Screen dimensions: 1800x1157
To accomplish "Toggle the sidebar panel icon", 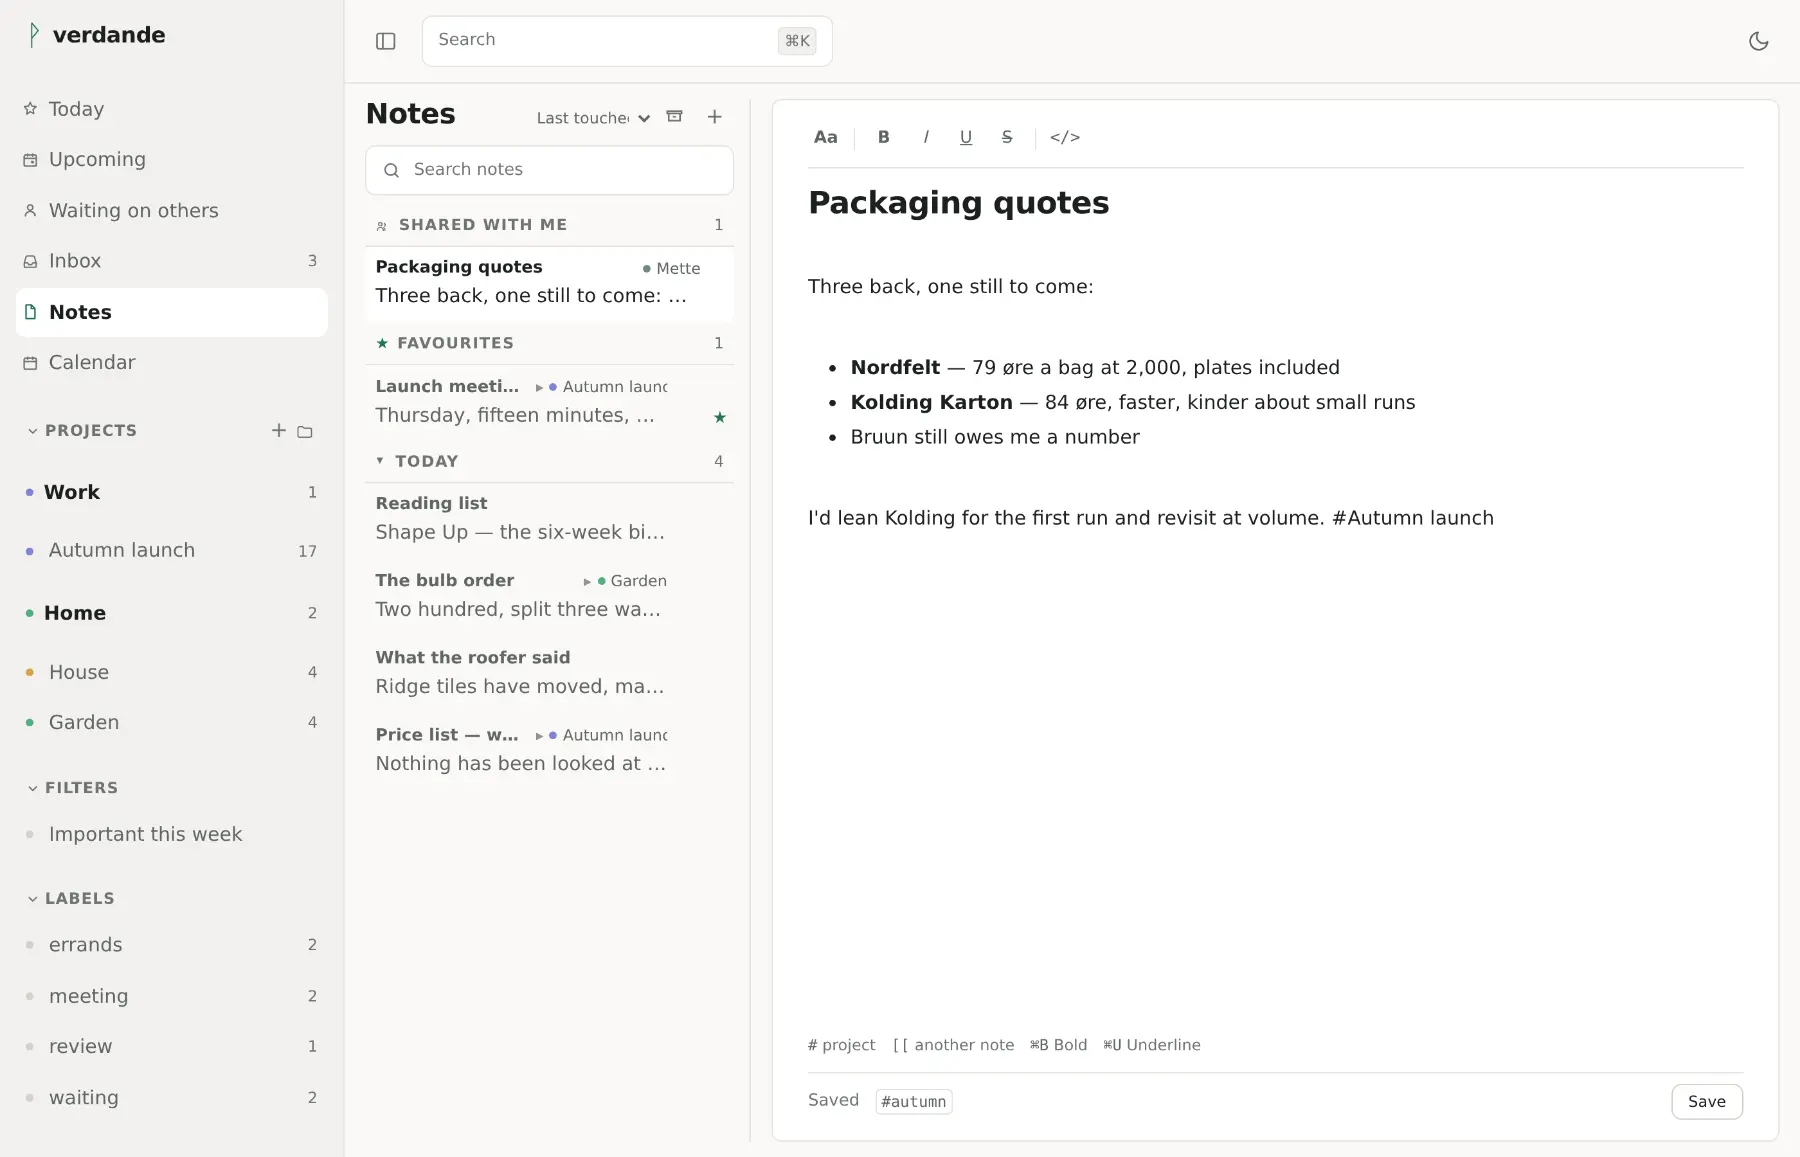I will pyautogui.click(x=386, y=41).
